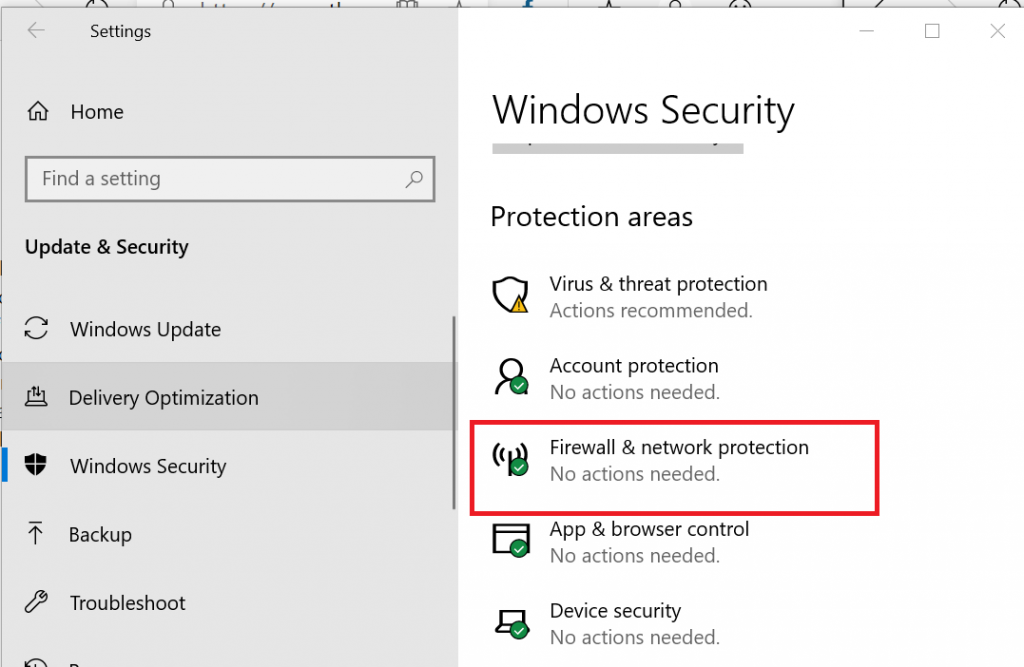Go back using the Settings back arrow
This screenshot has height=667, width=1024.
pyautogui.click(x=36, y=30)
